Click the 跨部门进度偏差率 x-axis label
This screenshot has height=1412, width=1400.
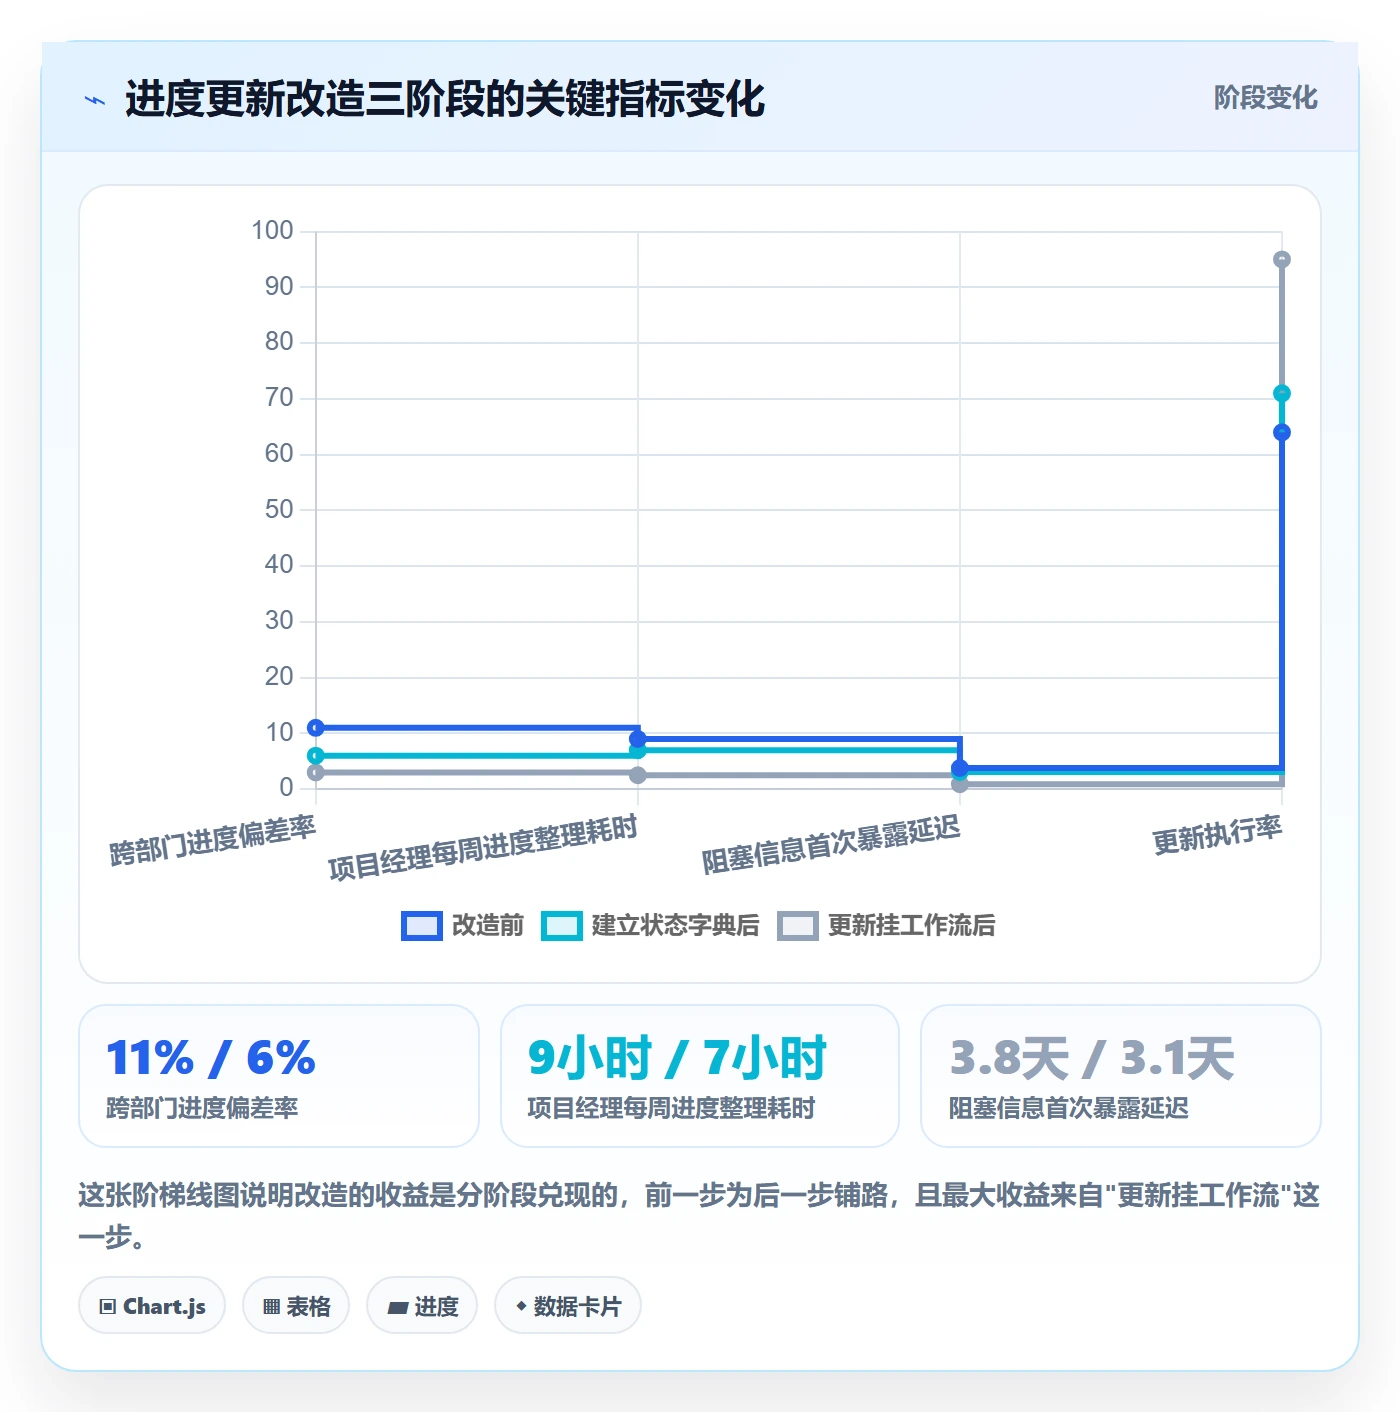[213, 841]
